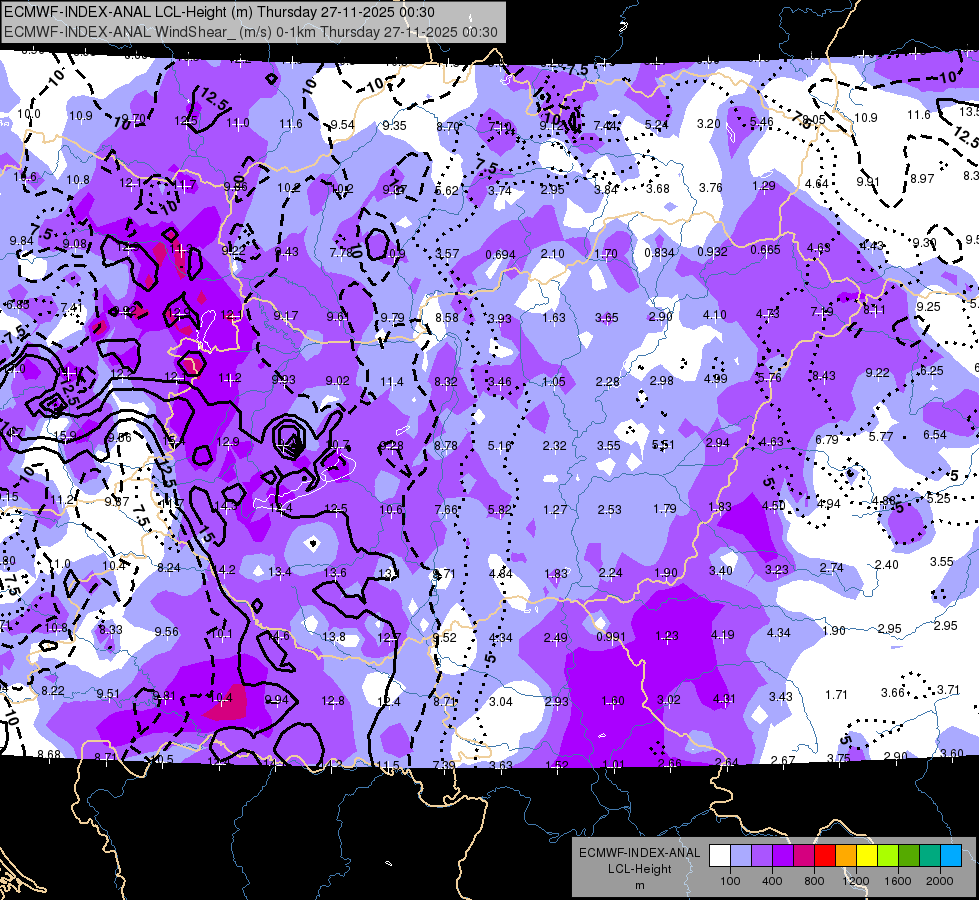Click the shear value 5.16
This screenshot has height=900, width=979.
click(499, 445)
